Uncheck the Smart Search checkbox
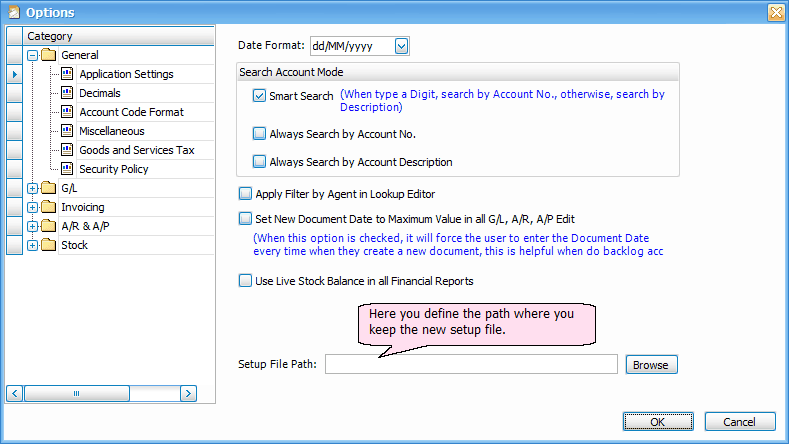This screenshot has height=444, width=789. click(260, 97)
